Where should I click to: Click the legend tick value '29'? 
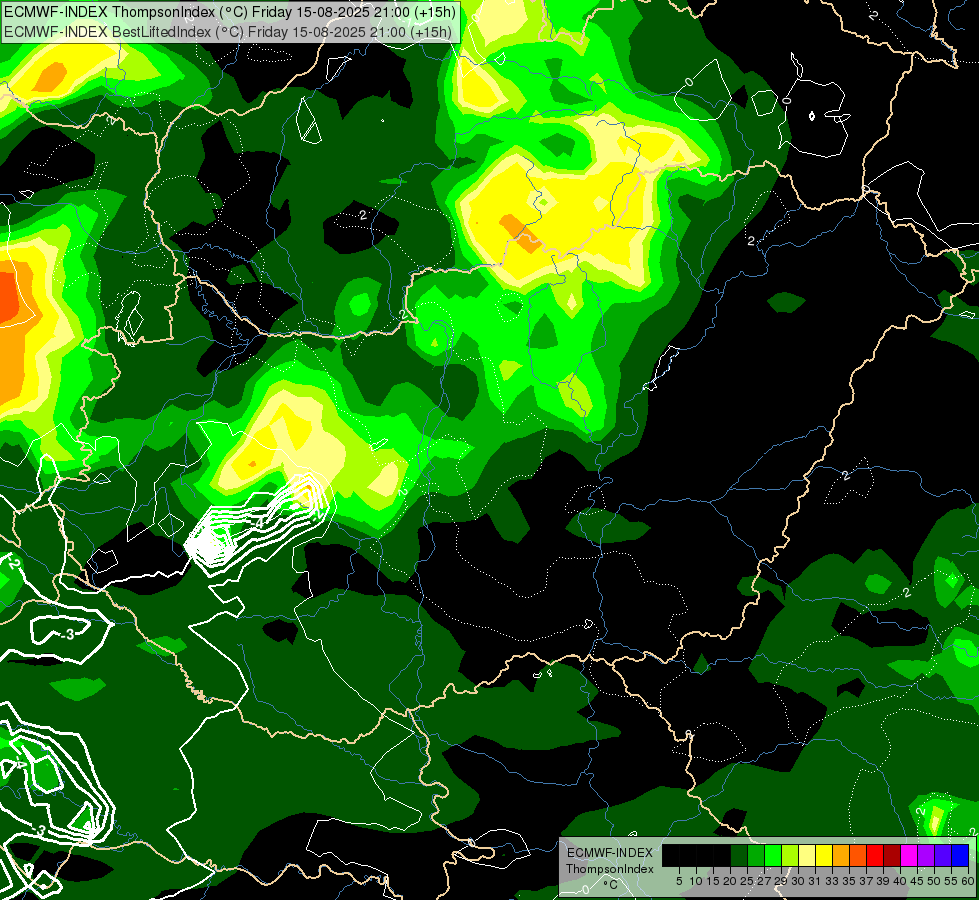(x=782, y=881)
